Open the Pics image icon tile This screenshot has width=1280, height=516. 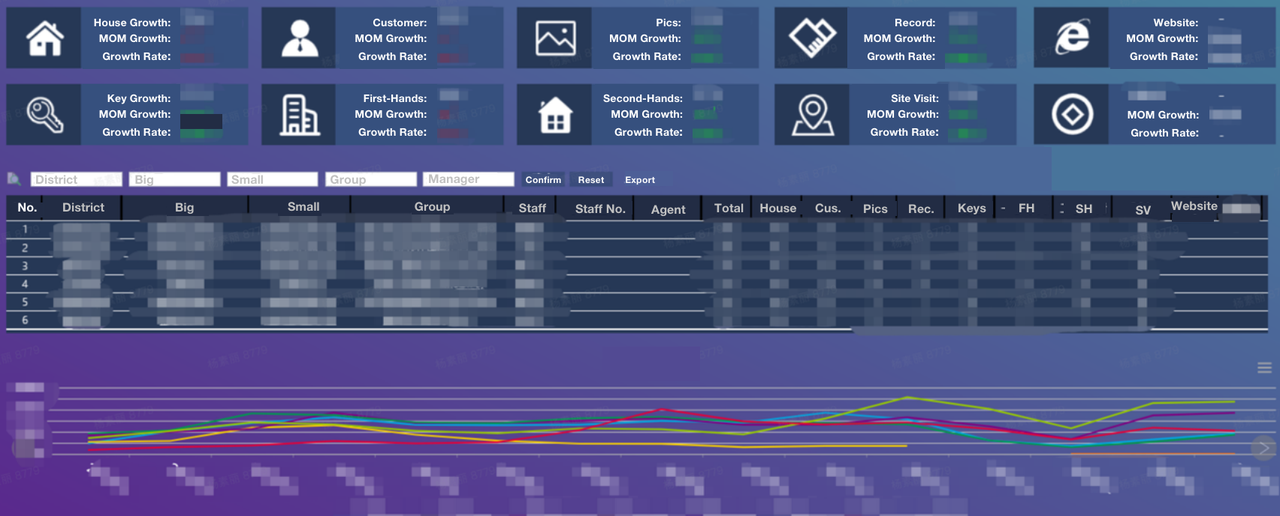555,39
